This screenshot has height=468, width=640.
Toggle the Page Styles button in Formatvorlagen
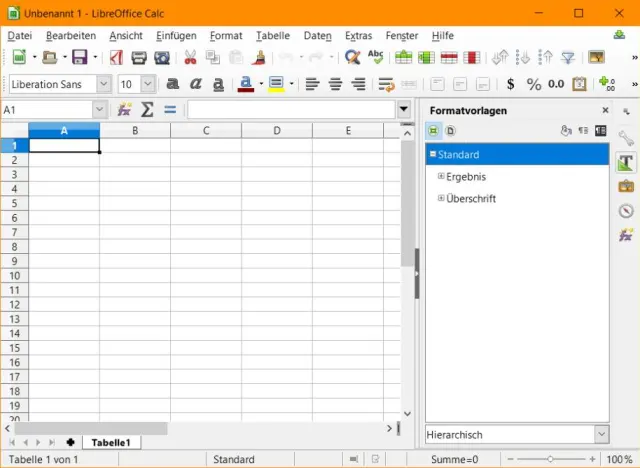tap(450, 130)
